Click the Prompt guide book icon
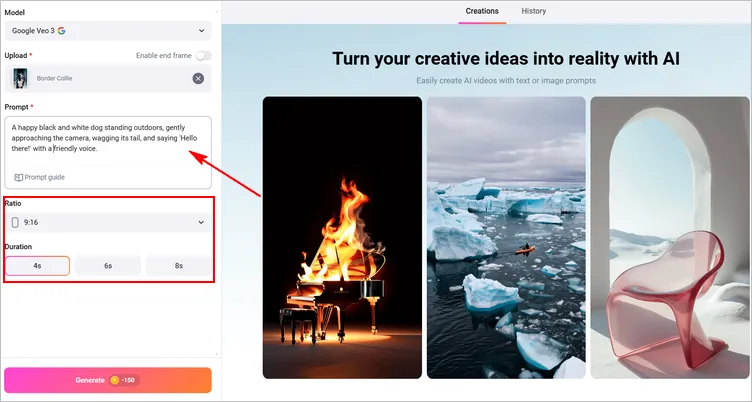The image size is (752, 402). [x=18, y=177]
